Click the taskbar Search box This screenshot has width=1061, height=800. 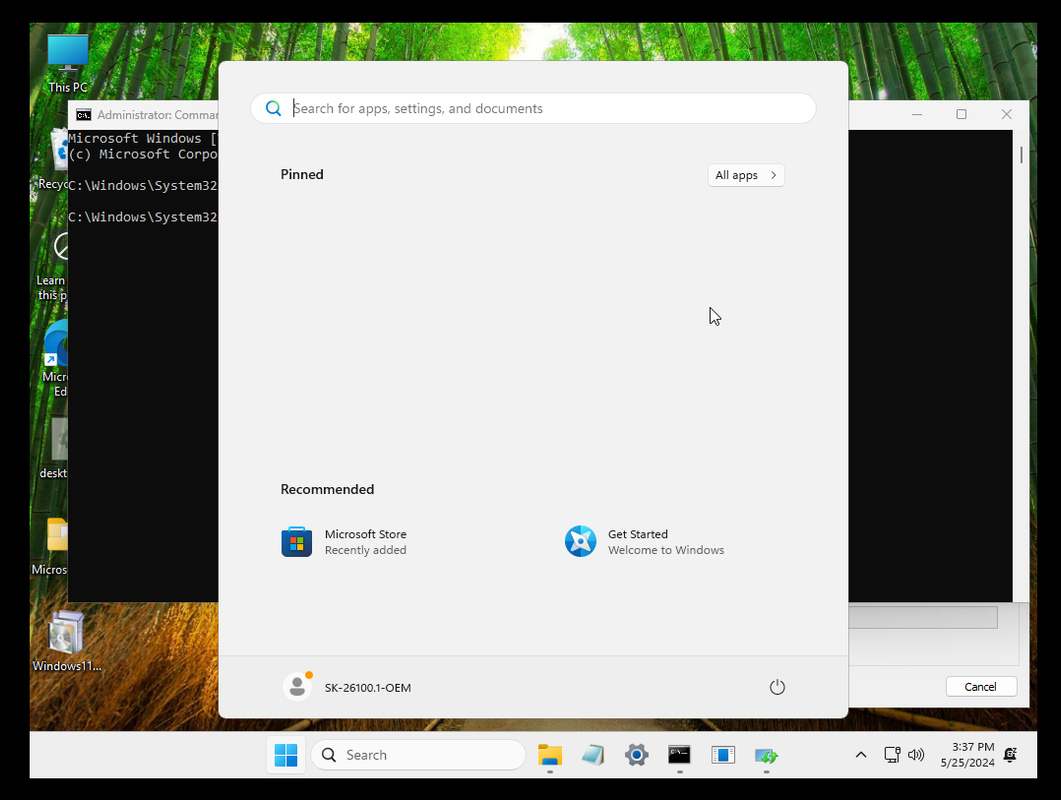pos(418,755)
